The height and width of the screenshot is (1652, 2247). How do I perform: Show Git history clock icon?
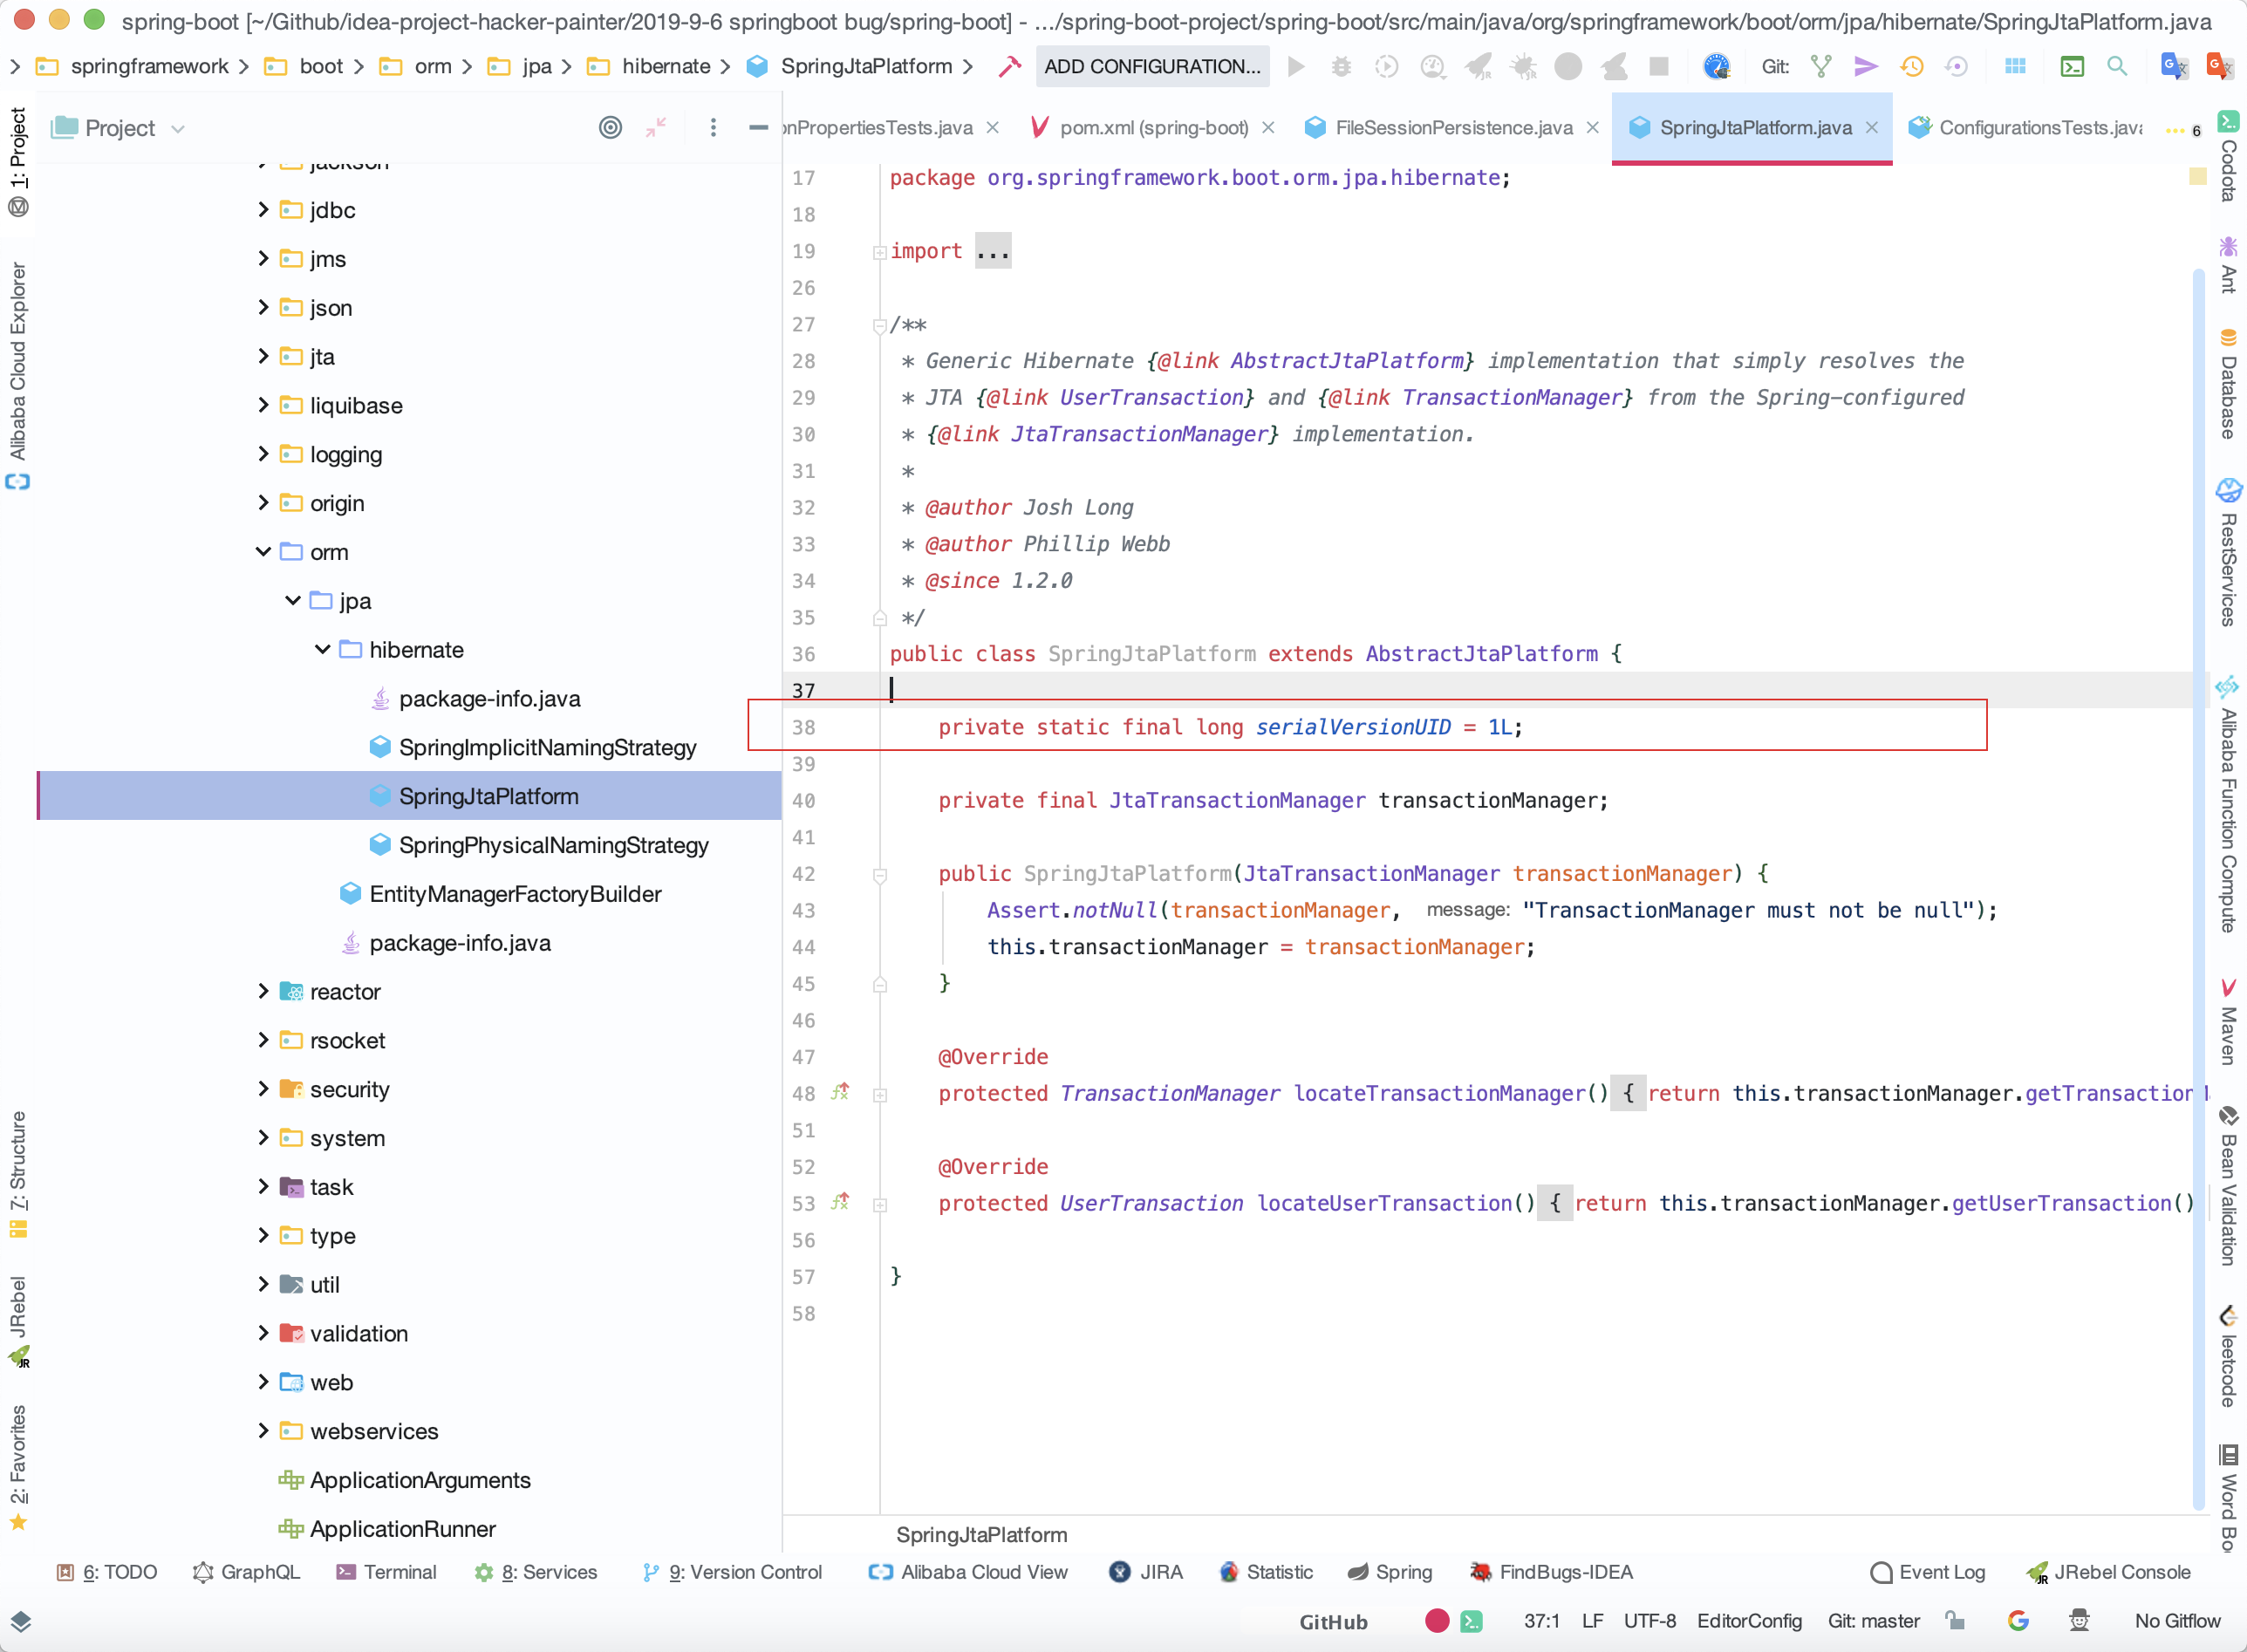pos(1911,66)
